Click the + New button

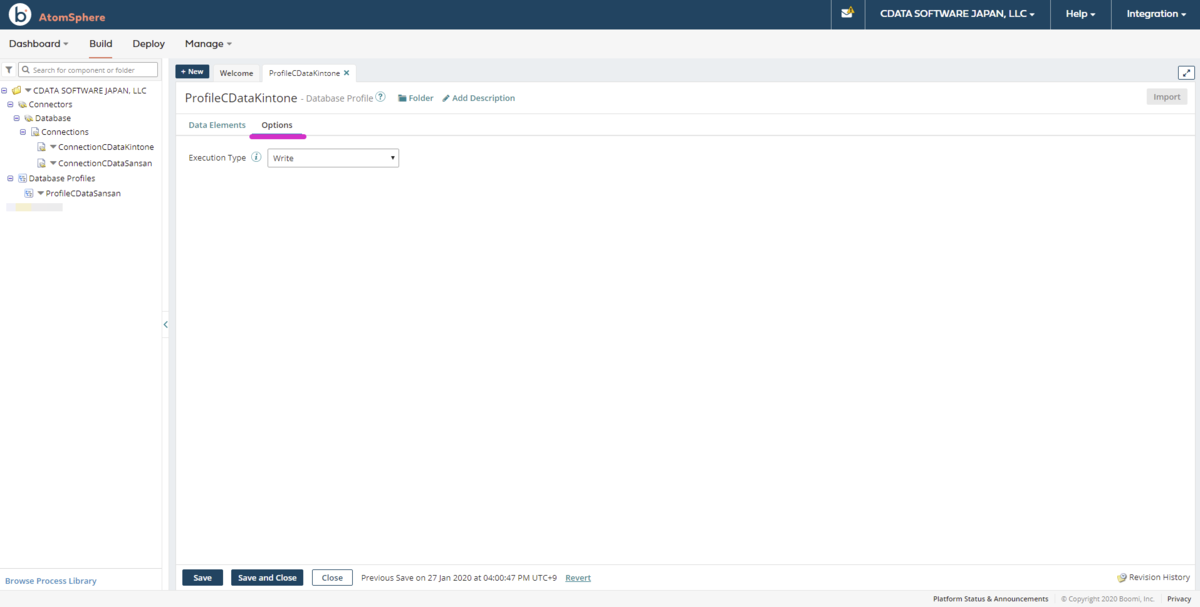tap(192, 72)
